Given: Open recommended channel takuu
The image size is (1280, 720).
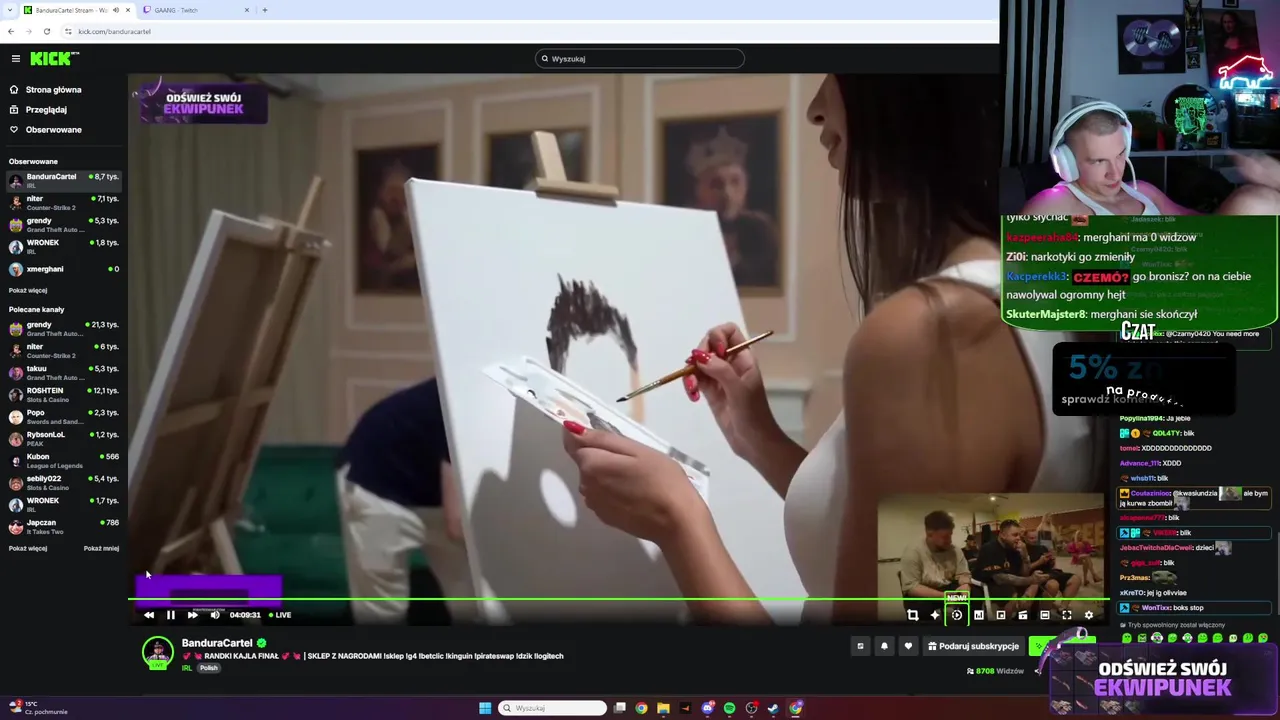Looking at the screenshot, I should click(64, 373).
